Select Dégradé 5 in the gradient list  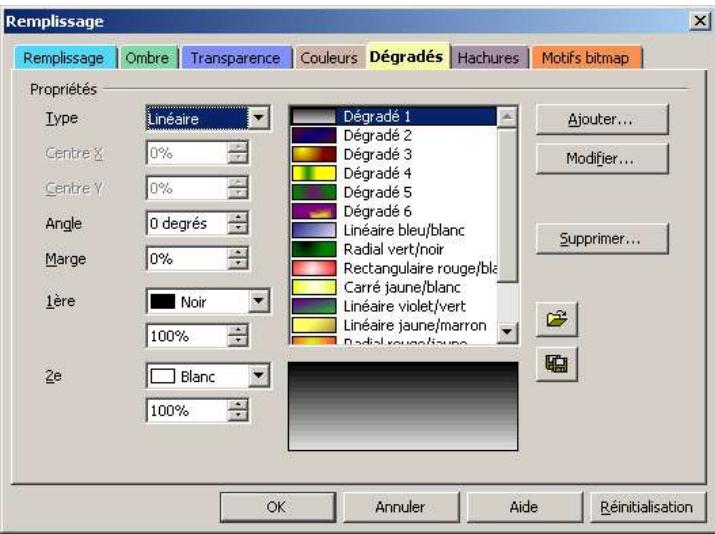pos(394,192)
